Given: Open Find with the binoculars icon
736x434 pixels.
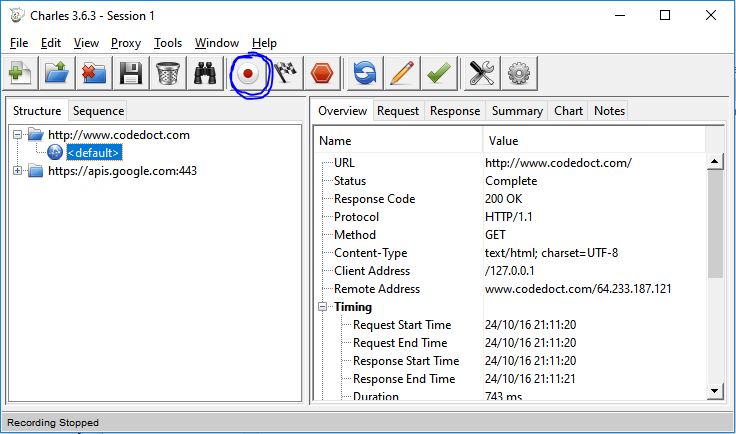Looking at the screenshot, I should 205,73.
